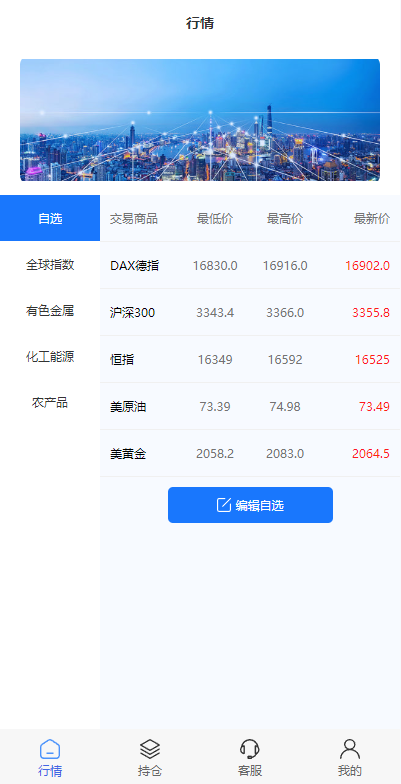401x784 pixels.
Task: Open the 行情 home icon in bottom bar
Action: [50, 749]
